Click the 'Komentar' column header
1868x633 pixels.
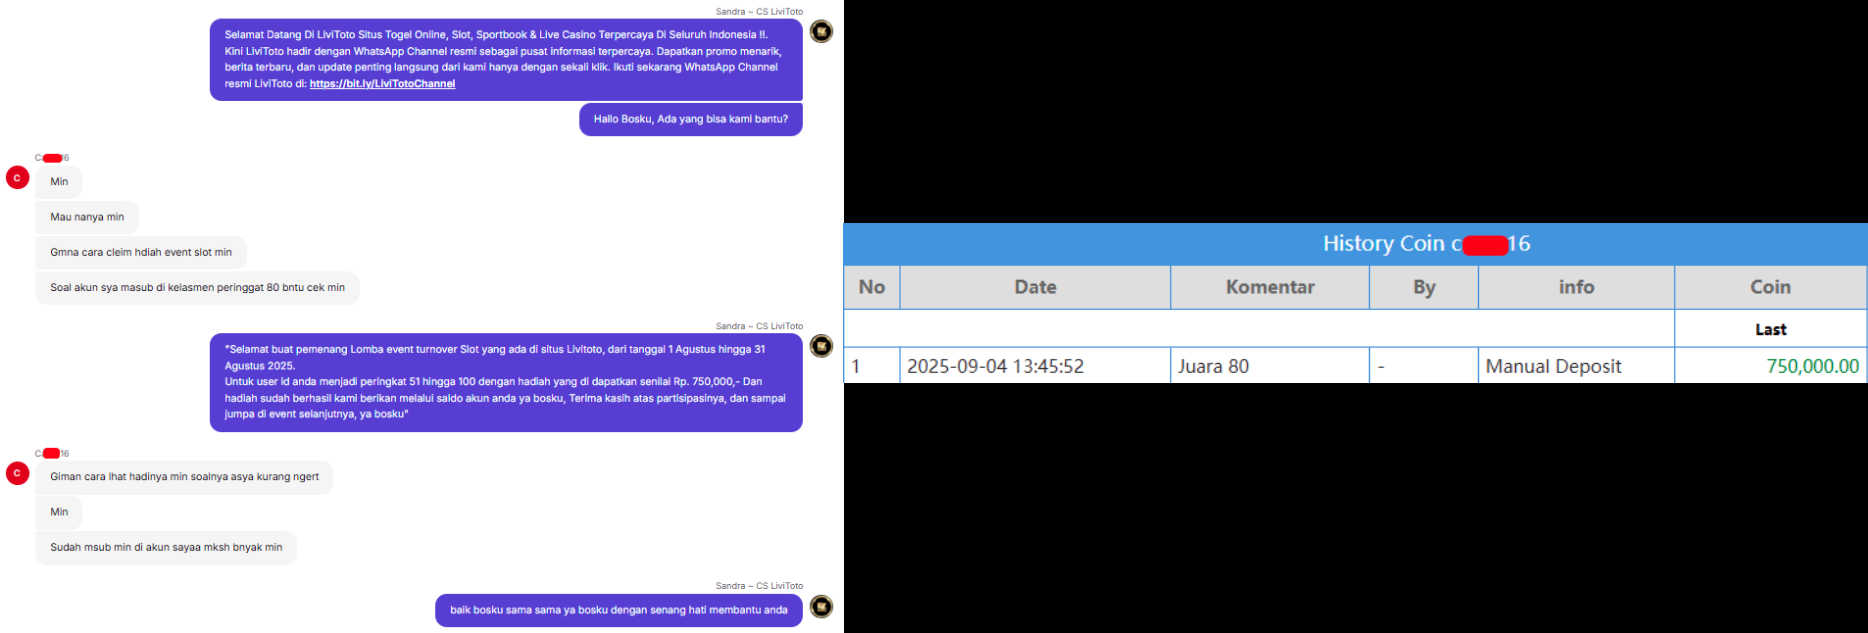[1270, 287]
